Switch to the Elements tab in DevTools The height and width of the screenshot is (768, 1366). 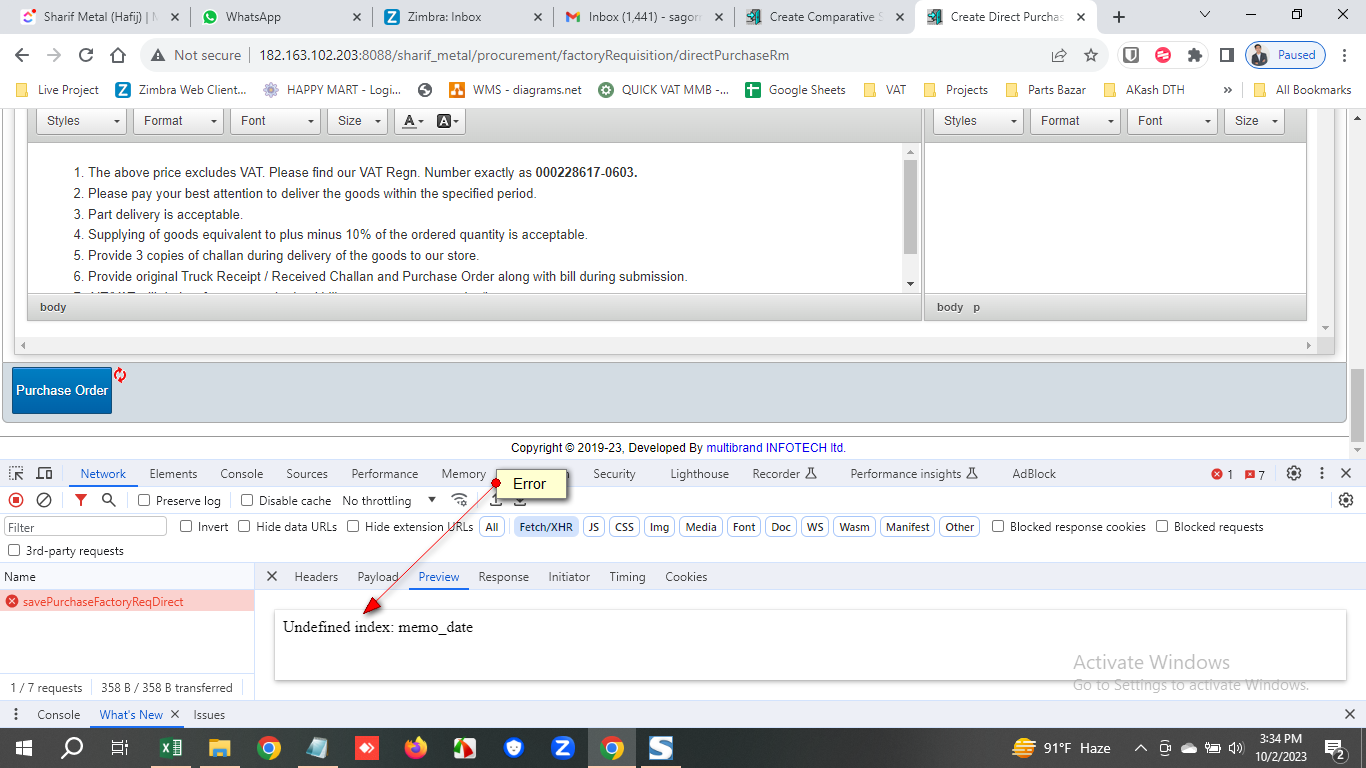(173, 474)
